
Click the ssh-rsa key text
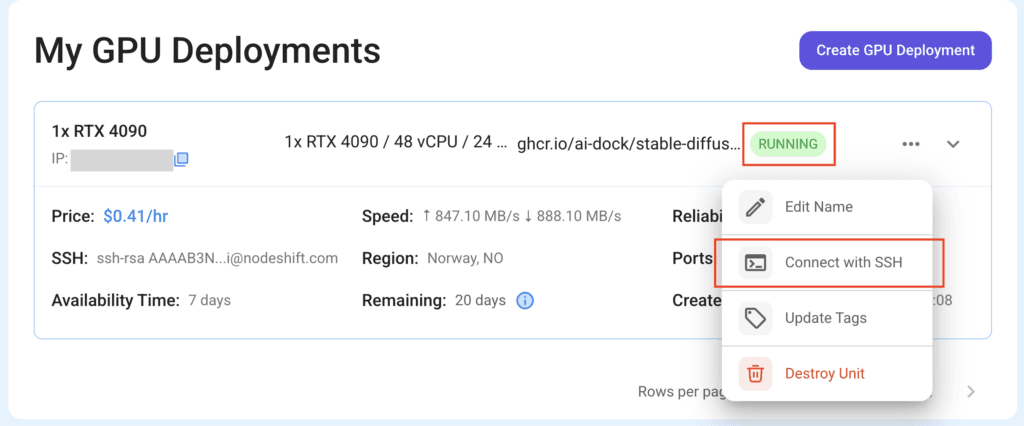tap(217, 258)
